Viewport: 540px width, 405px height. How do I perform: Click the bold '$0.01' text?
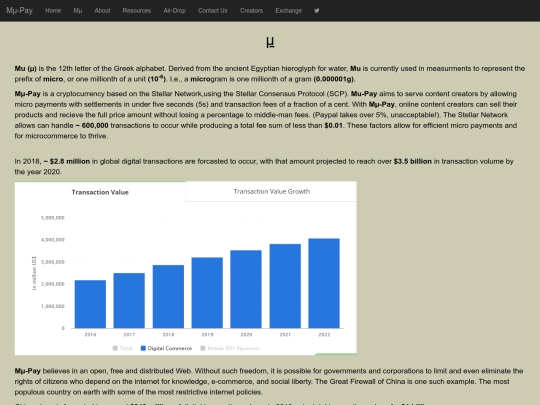pyautogui.click(x=333, y=125)
